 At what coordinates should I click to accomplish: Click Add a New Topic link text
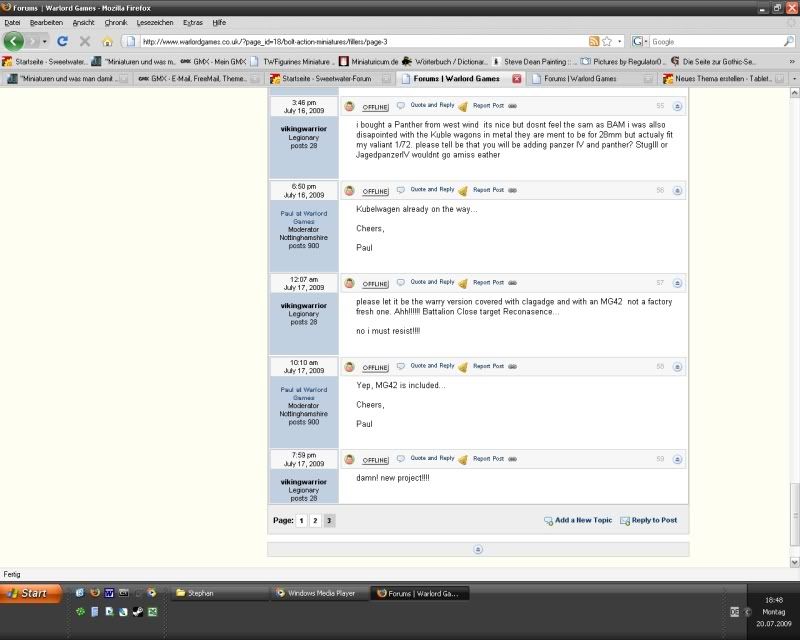pos(583,520)
